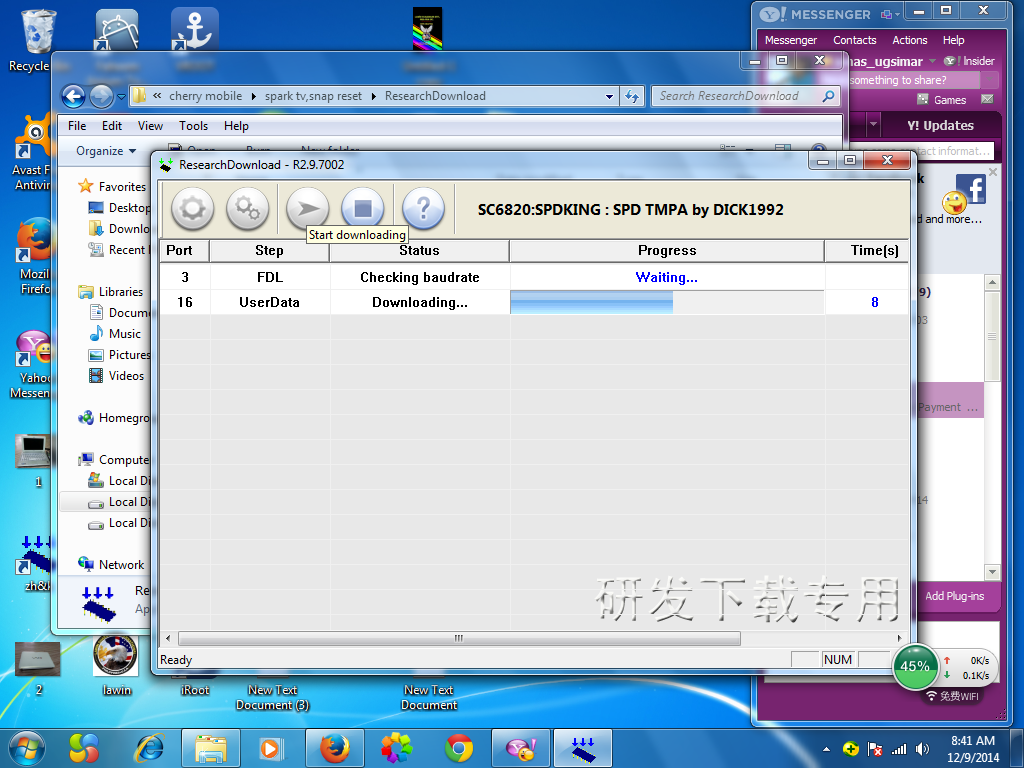Click the Firefox icon in the taskbar
This screenshot has height=768, width=1024.
(x=334, y=747)
